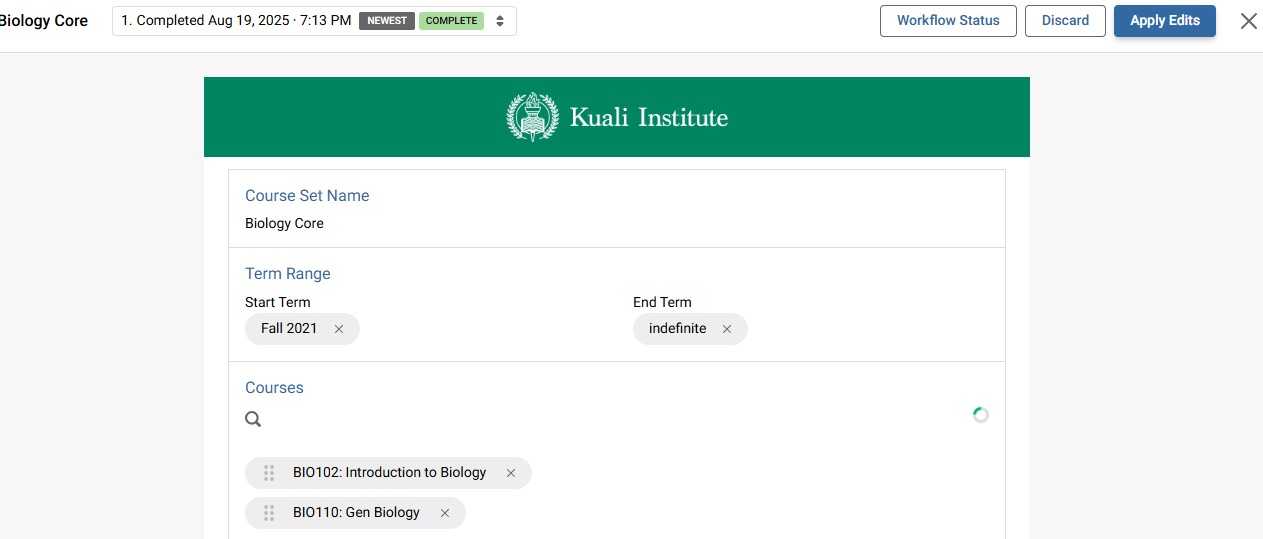Remove the indefinite end term chip
Viewport: 1263px width, 539px height.
[x=727, y=329]
